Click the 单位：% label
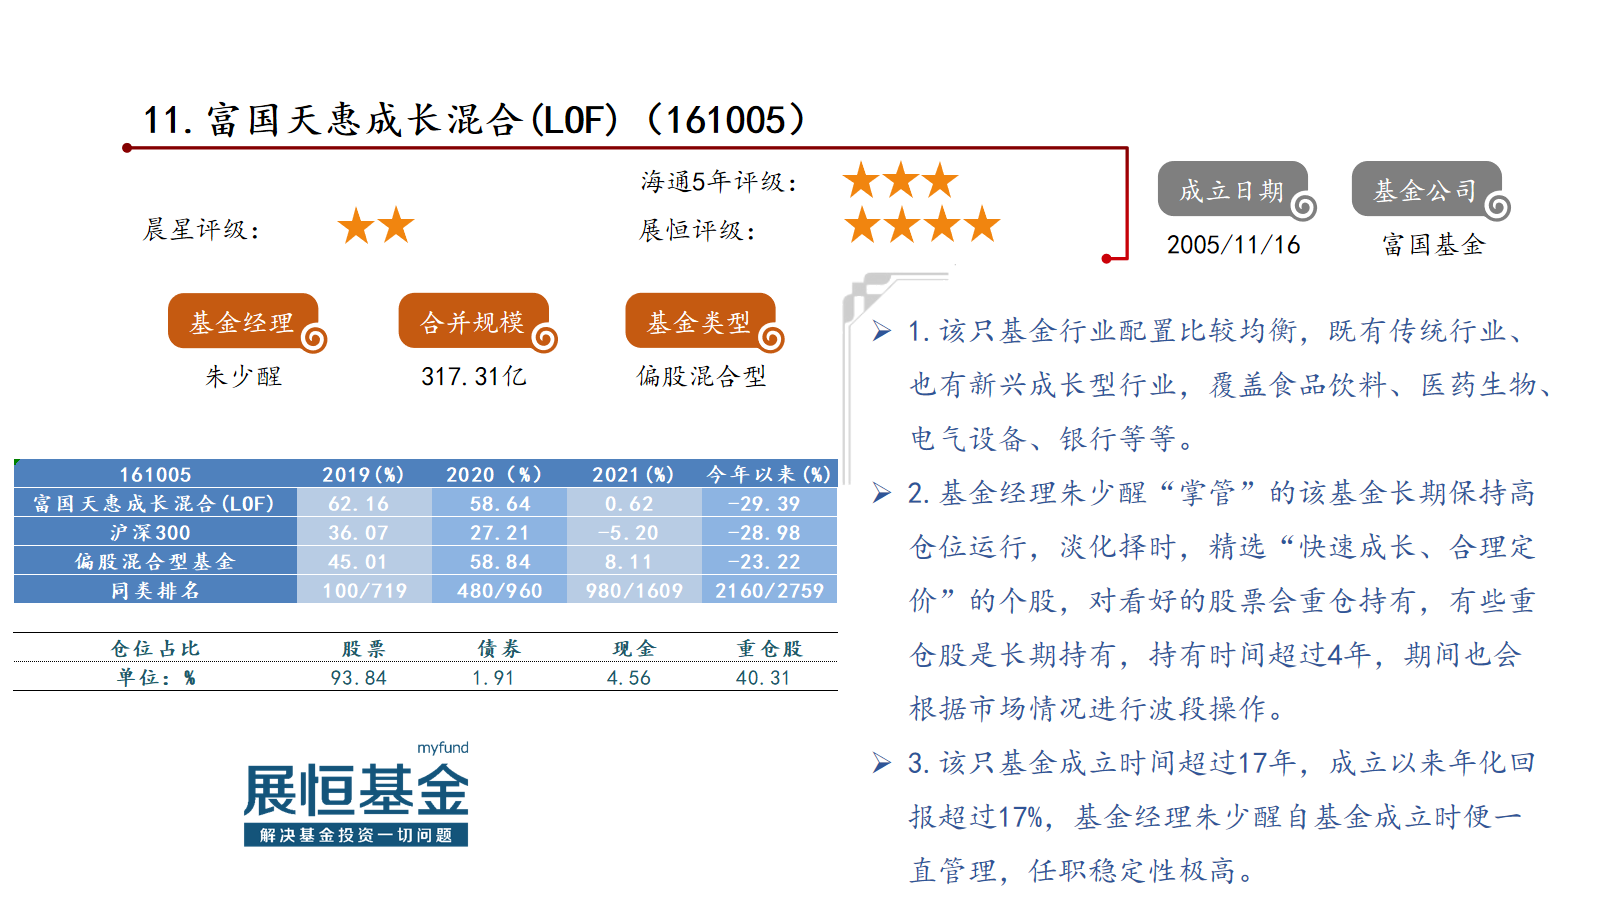Image resolution: width=1600 pixels, height=900 pixels. 156,677
